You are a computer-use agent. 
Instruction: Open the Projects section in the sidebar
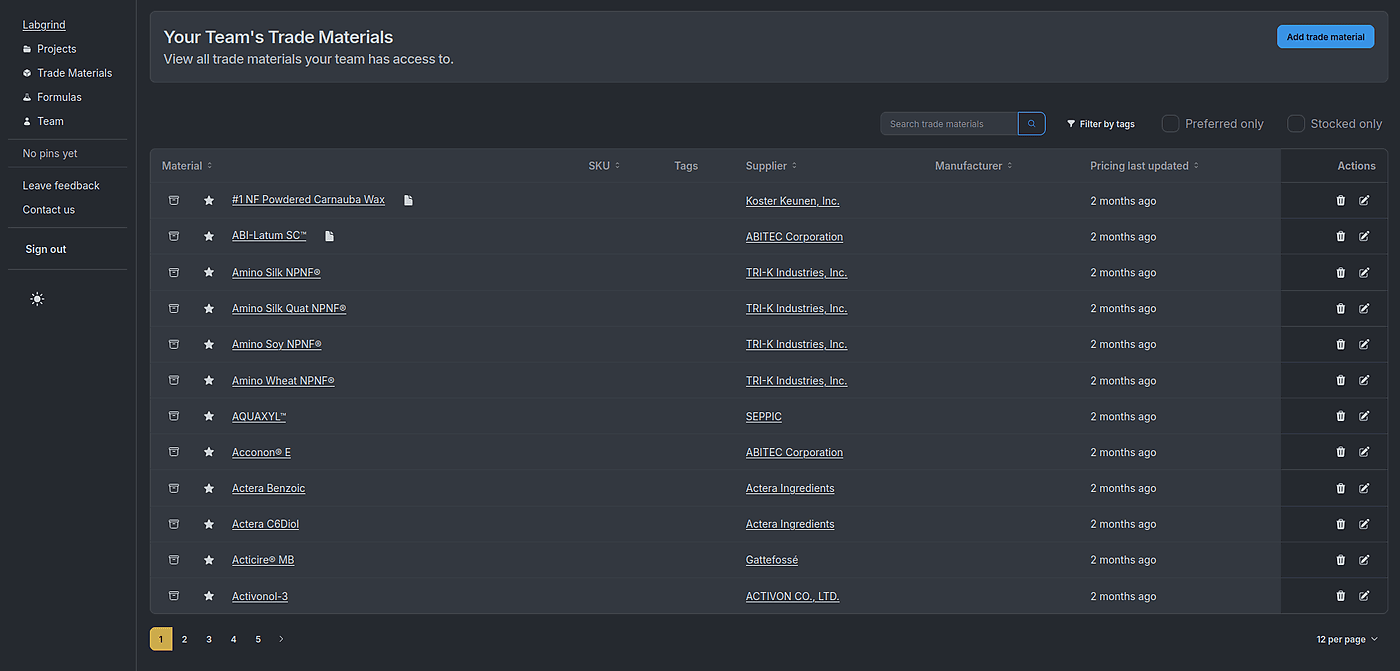[x=55, y=48]
